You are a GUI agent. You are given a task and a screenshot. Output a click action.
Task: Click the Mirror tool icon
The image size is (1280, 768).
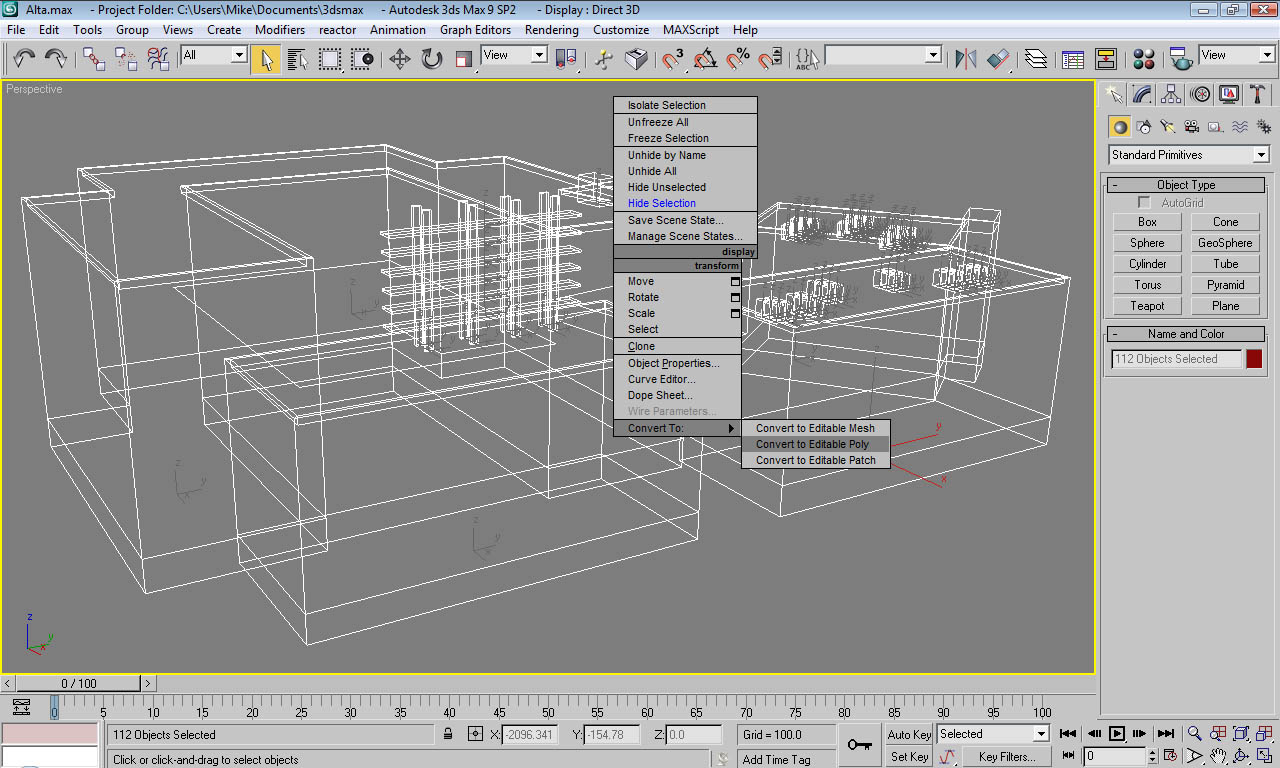point(965,59)
